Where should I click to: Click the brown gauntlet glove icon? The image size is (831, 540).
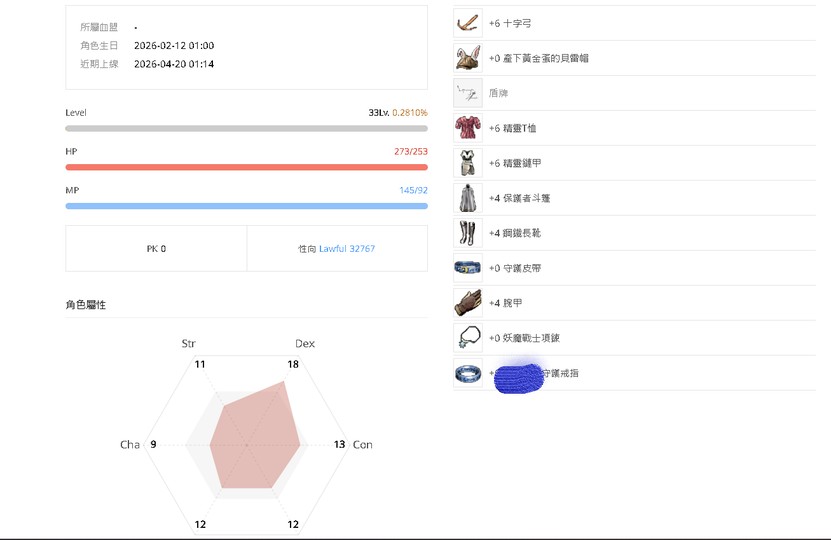[468, 303]
